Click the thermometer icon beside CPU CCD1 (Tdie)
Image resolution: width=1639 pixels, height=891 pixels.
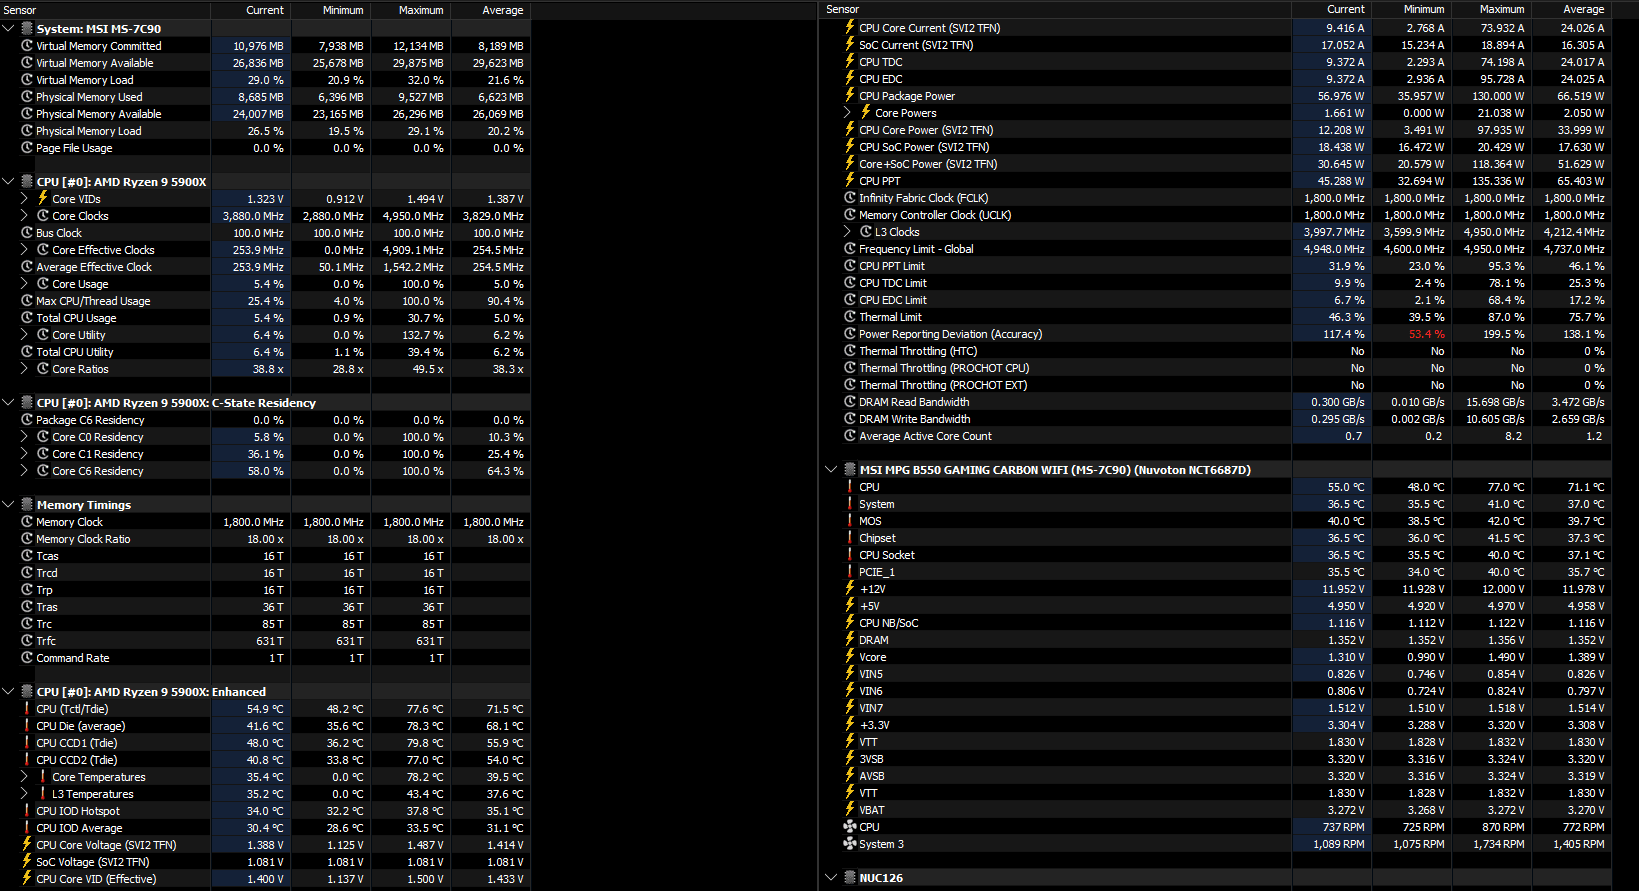(27, 743)
